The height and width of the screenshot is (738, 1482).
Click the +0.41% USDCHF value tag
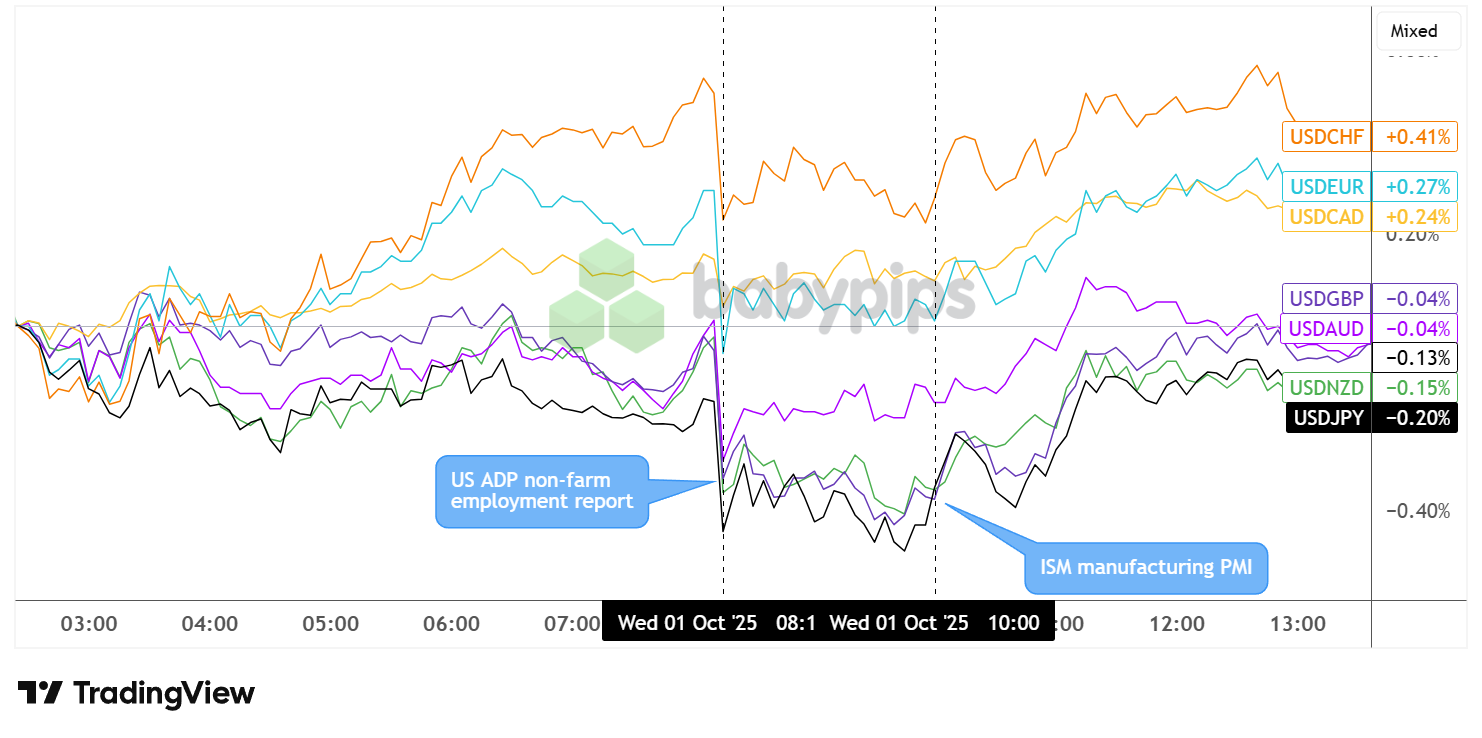tap(1414, 137)
